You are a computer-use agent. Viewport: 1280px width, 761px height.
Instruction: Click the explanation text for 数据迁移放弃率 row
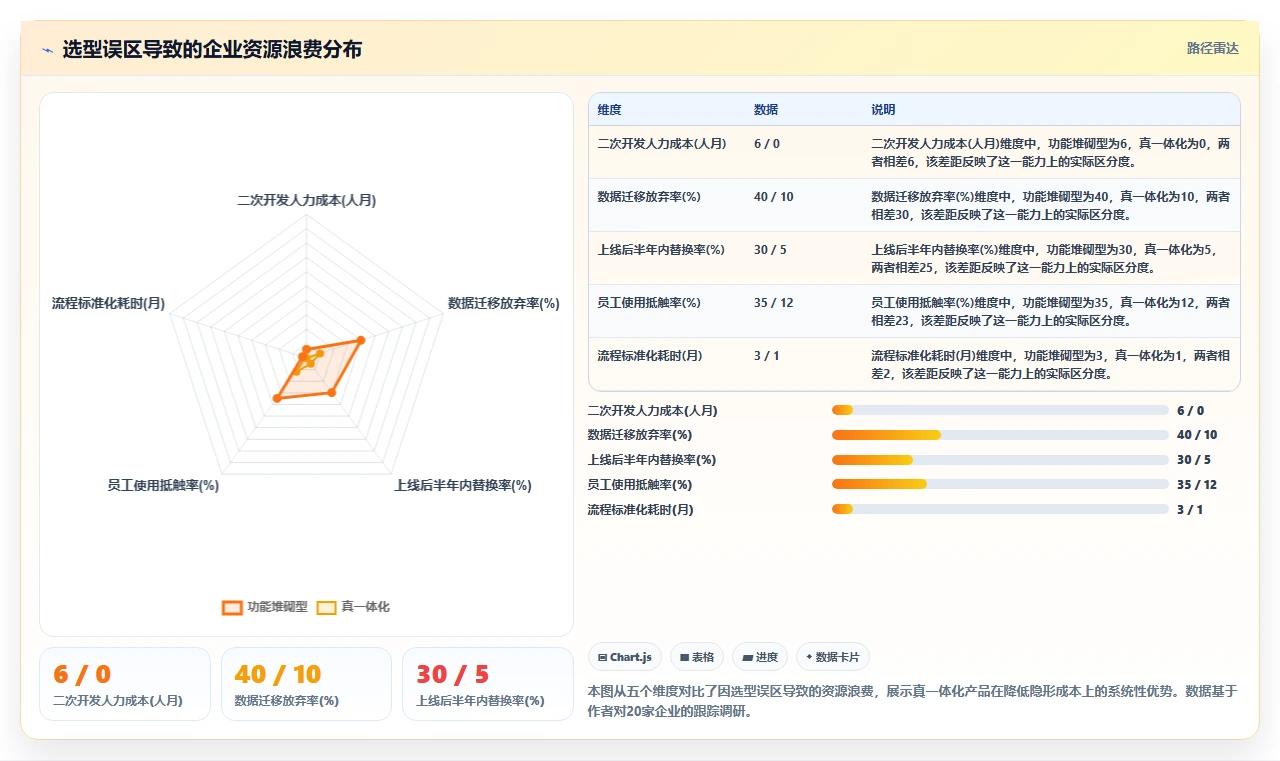pyautogui.click(x=1051, y=205)
